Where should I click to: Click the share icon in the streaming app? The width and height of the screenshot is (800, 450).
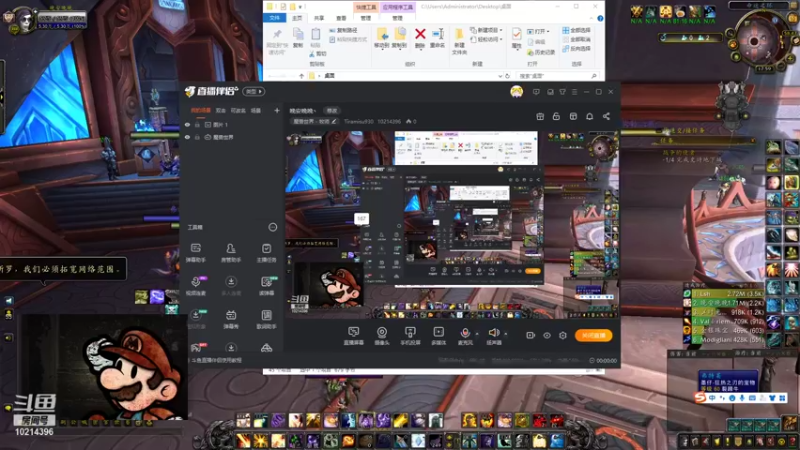click(606, 116)
